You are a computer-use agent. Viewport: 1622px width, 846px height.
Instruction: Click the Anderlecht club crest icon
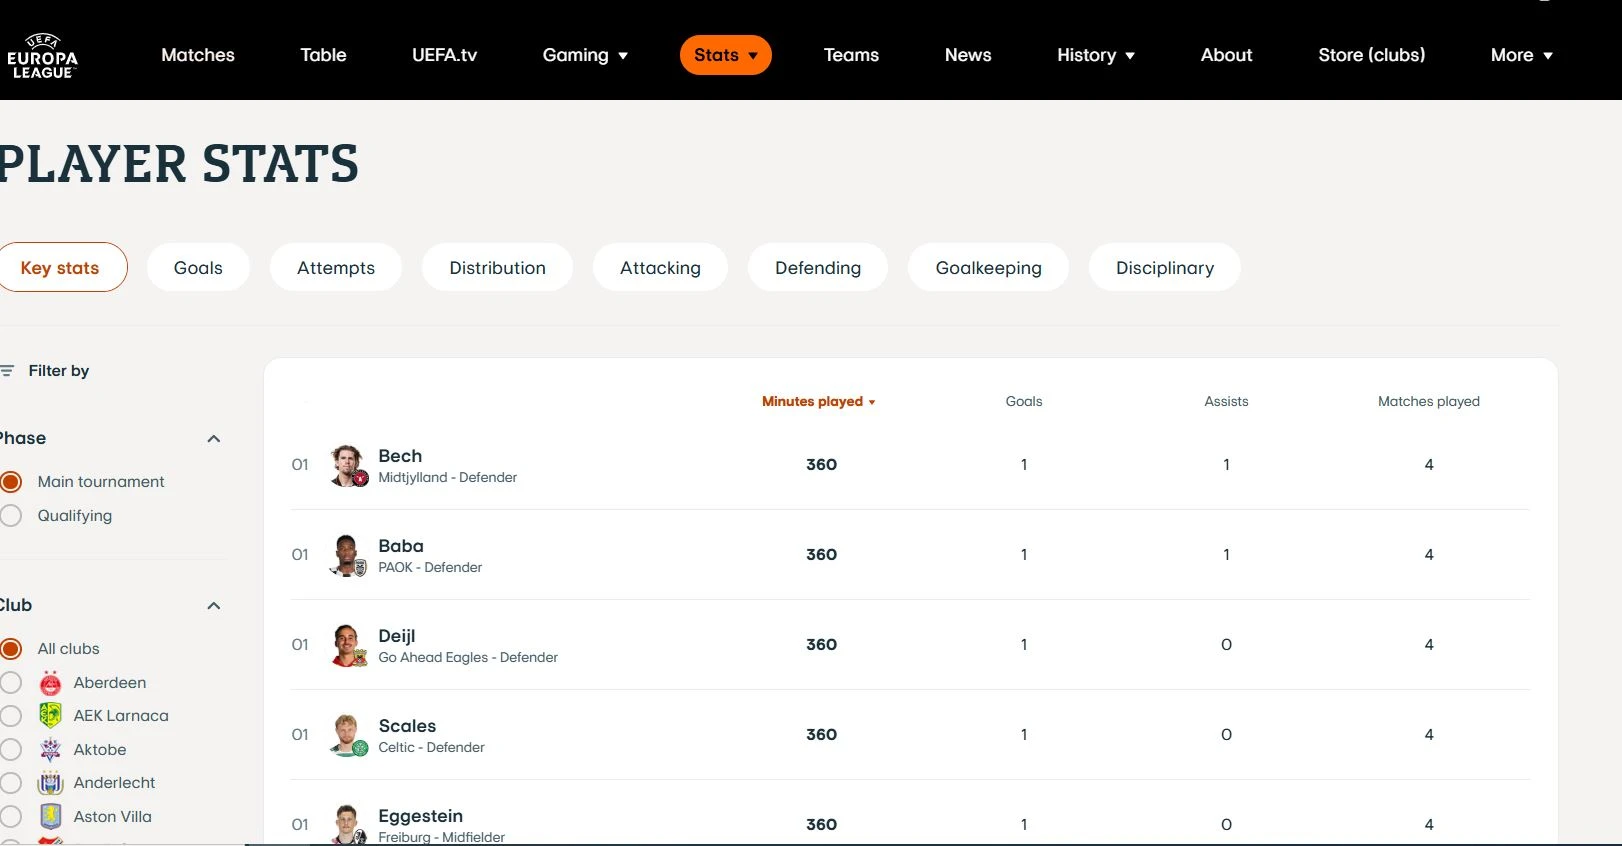click(50, 783)
